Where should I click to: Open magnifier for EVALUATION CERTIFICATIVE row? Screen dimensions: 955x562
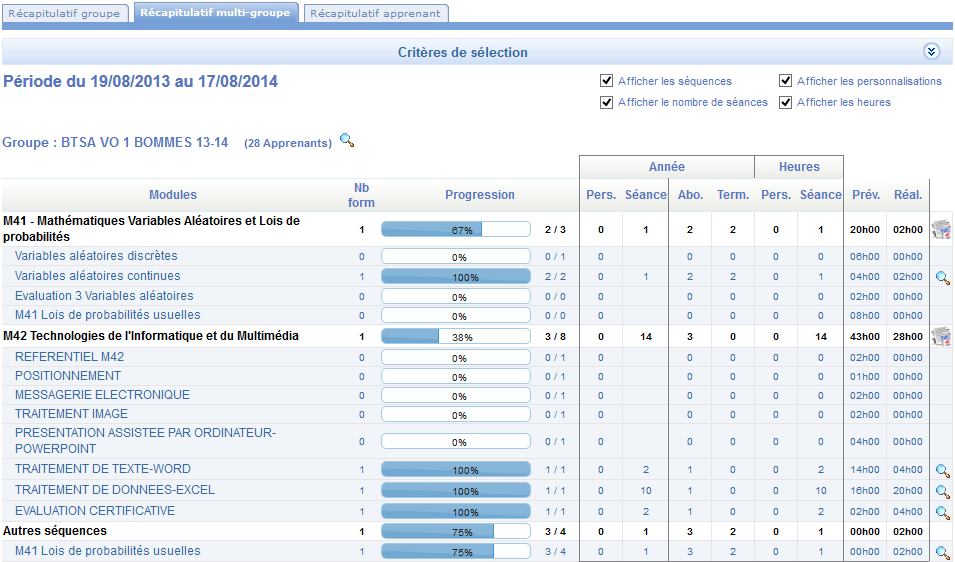coord(942,512)
